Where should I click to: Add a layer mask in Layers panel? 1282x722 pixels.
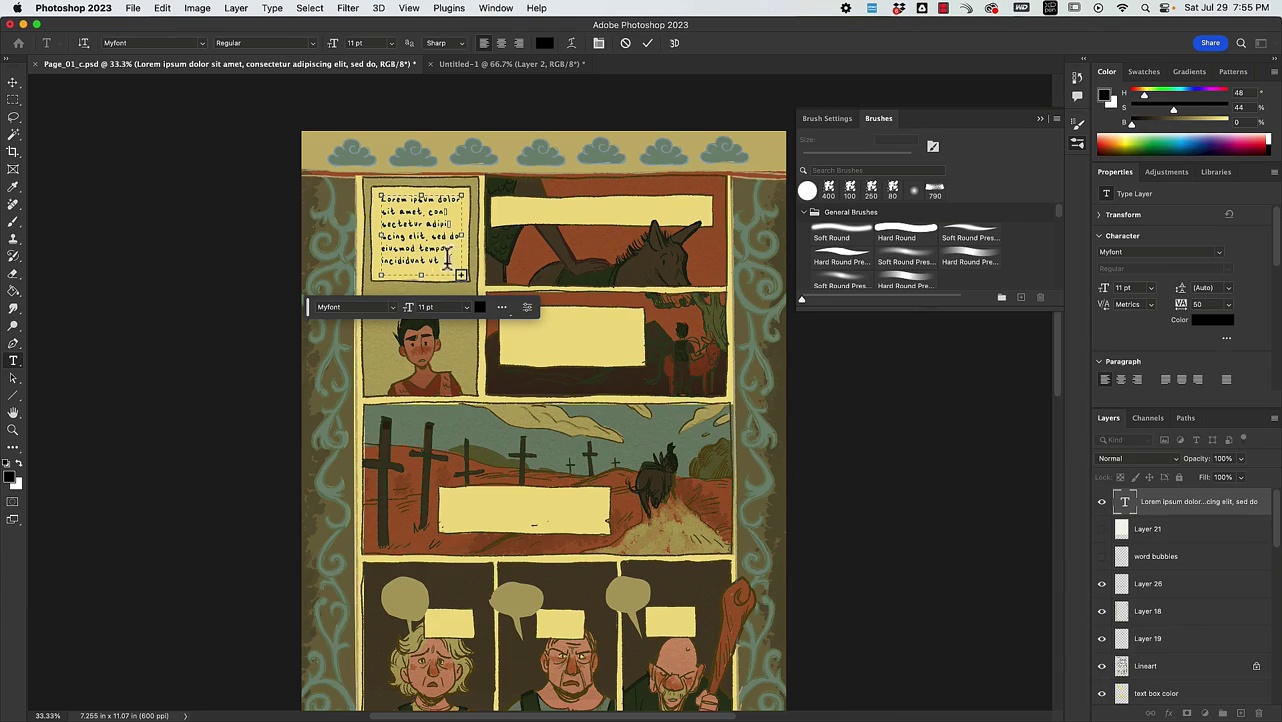pyautogui.click(x=1187, y=713)
